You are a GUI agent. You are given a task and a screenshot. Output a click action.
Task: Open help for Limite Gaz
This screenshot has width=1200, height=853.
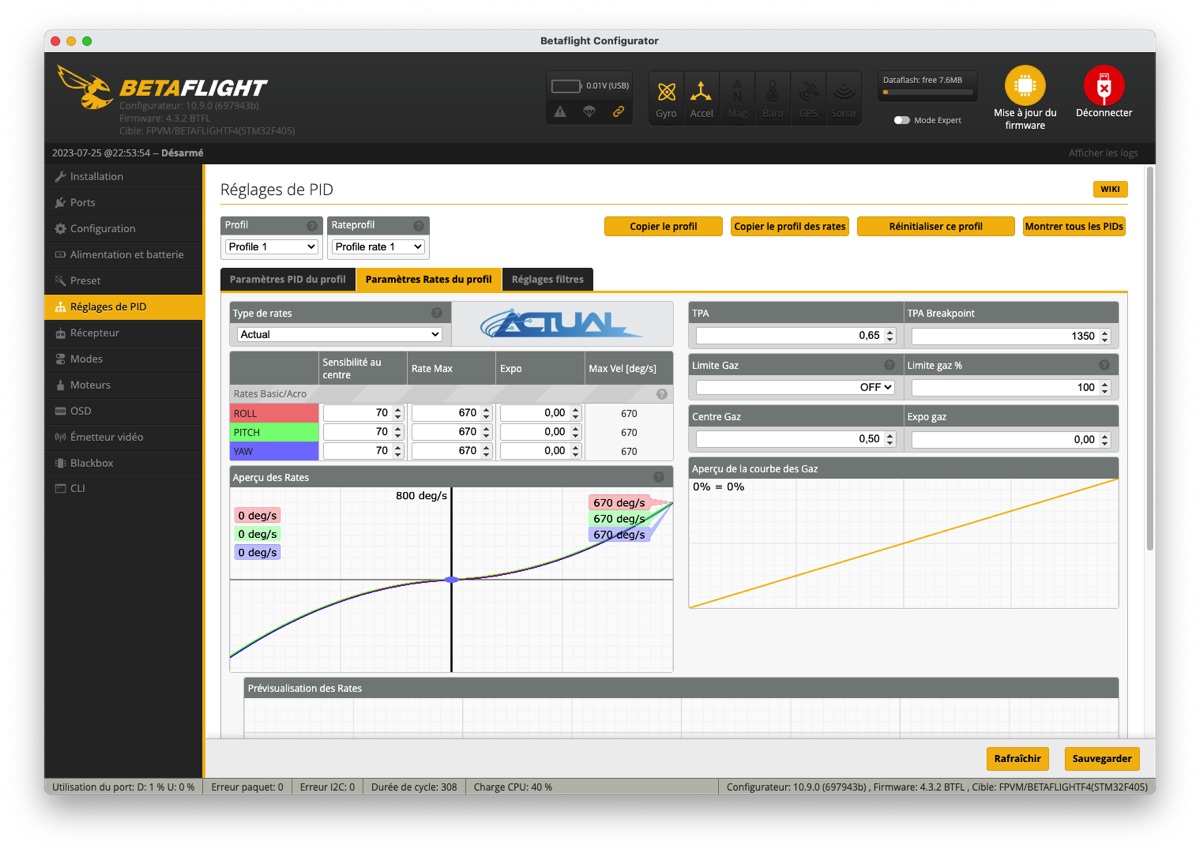(889, 365)
